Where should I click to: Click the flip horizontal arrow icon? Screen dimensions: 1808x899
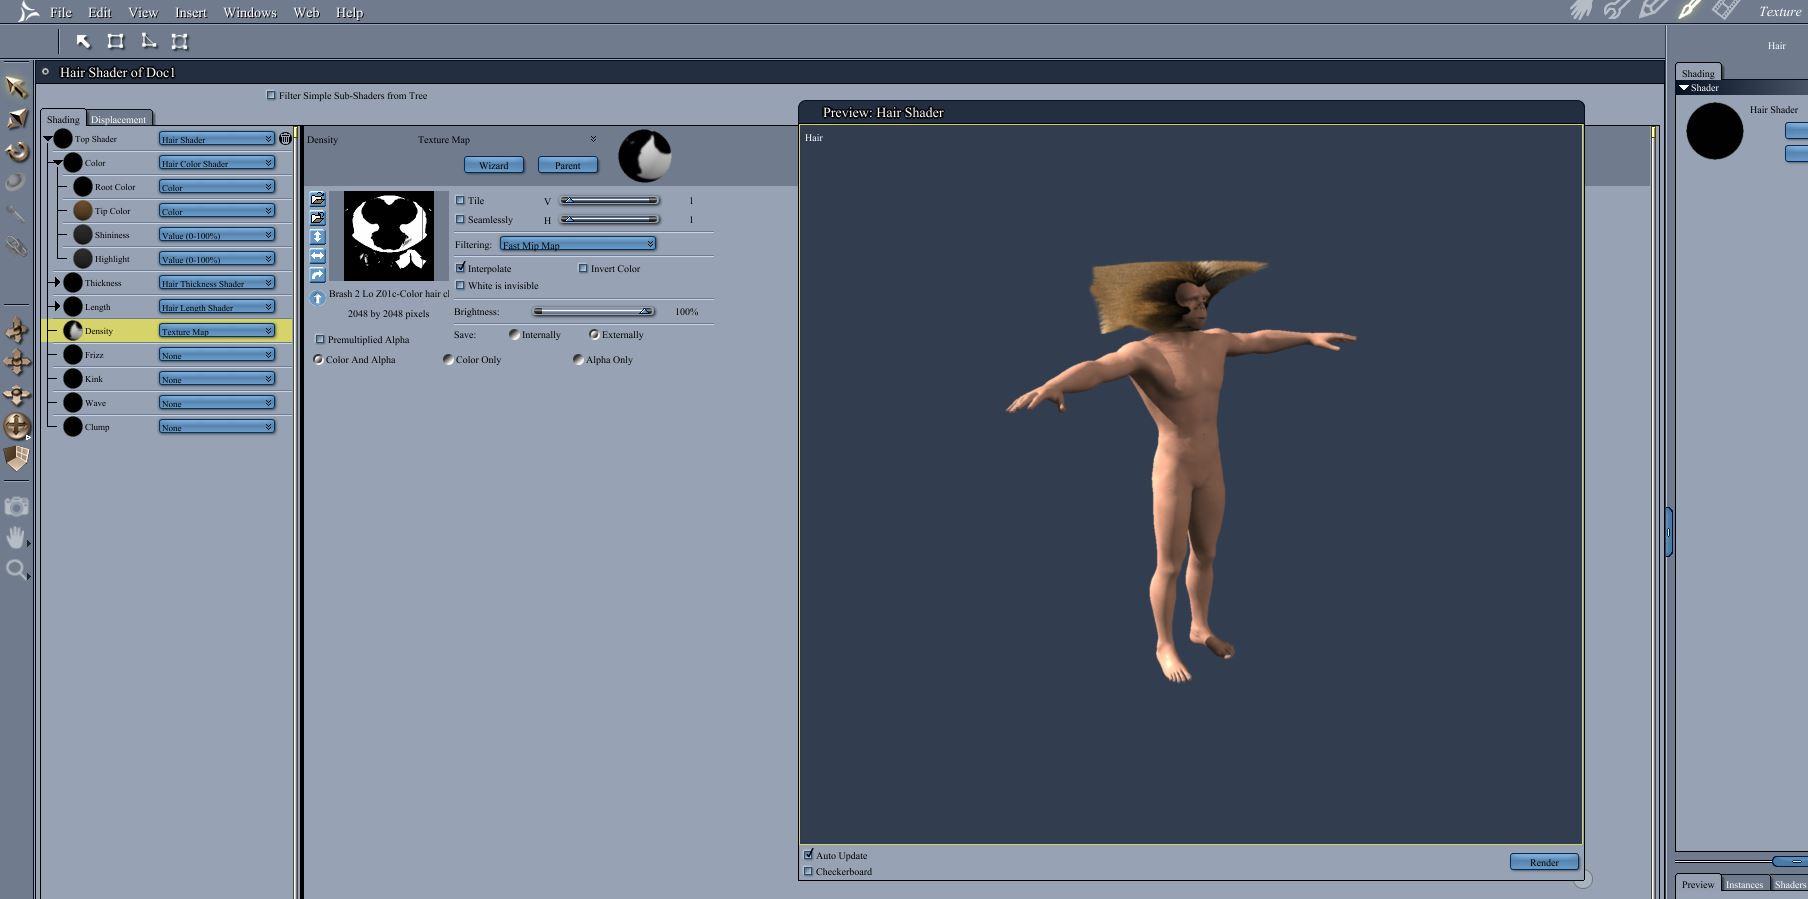[x=318, y=256]
